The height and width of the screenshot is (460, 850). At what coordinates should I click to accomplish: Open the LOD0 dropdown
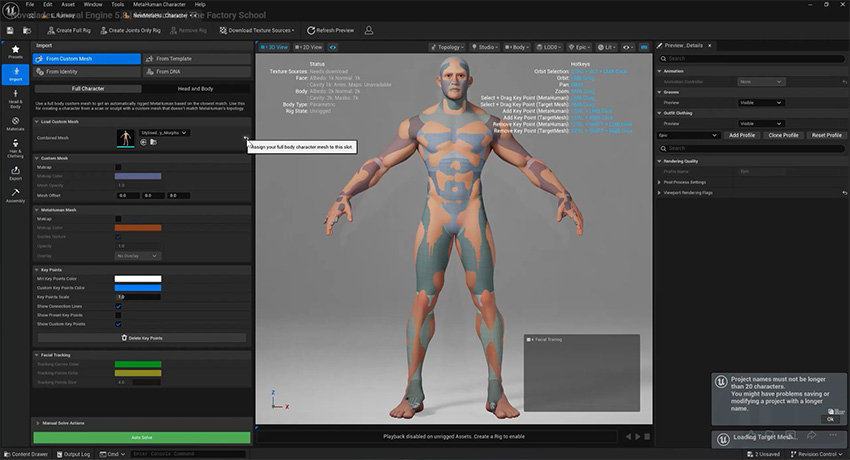pos(549,47)
